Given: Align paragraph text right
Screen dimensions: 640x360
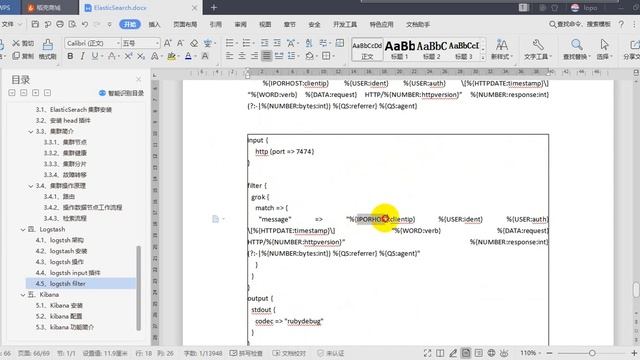Looking at the screenshot, I should (x=254, y=56).
